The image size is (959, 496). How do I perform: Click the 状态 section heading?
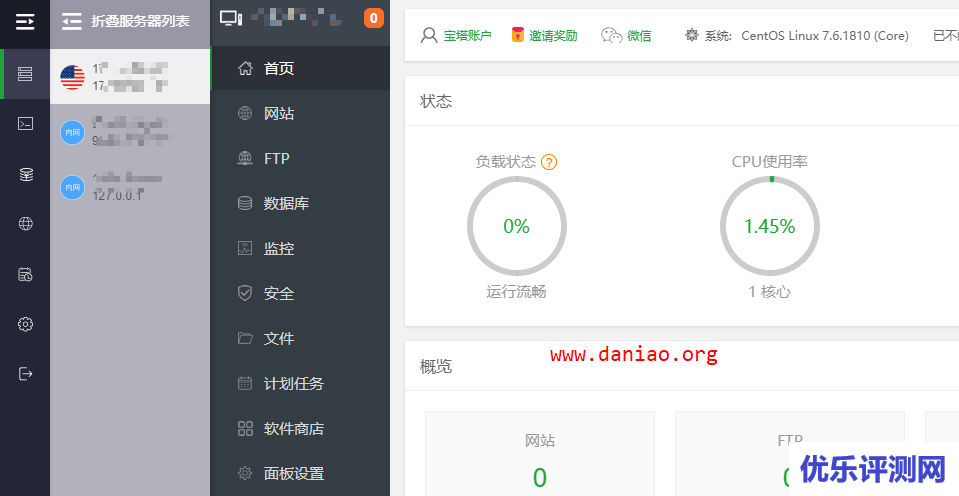[436, 101]
